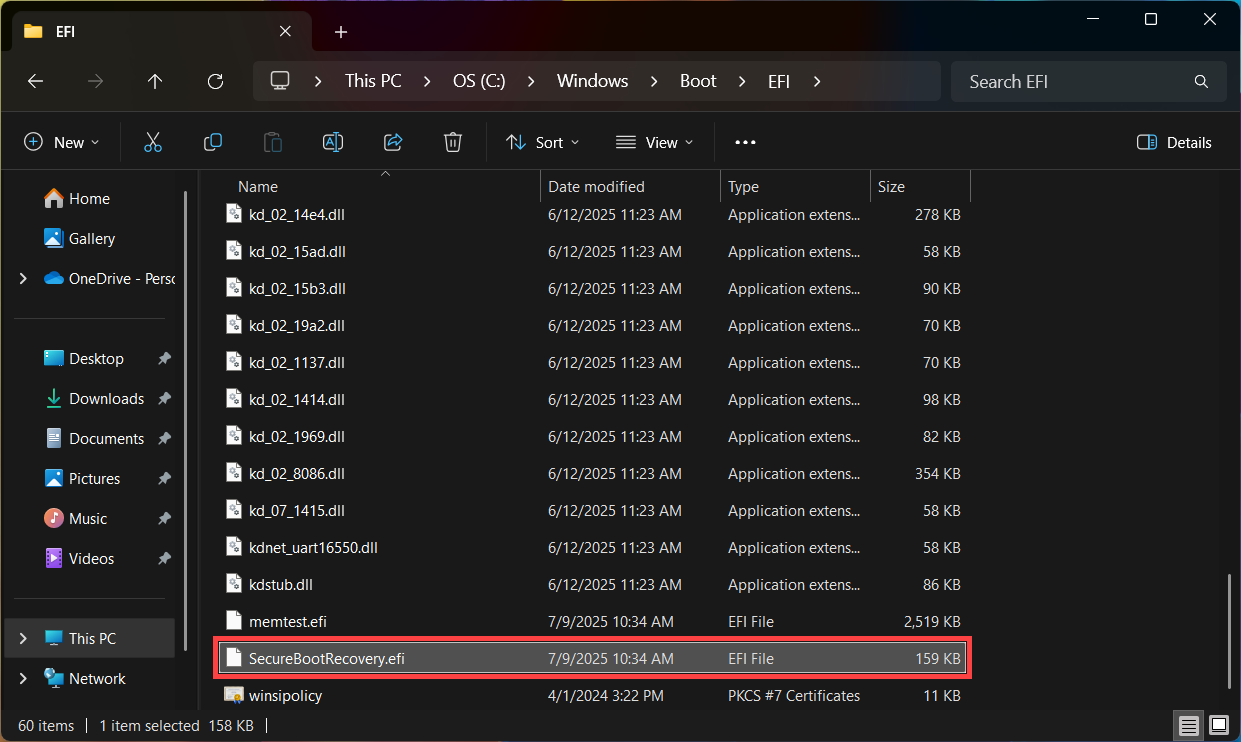Image resolution: width=1241 pixels, height=742 pixels.
Task: Expand chevron after Windows in address bar
Action: 655,82
